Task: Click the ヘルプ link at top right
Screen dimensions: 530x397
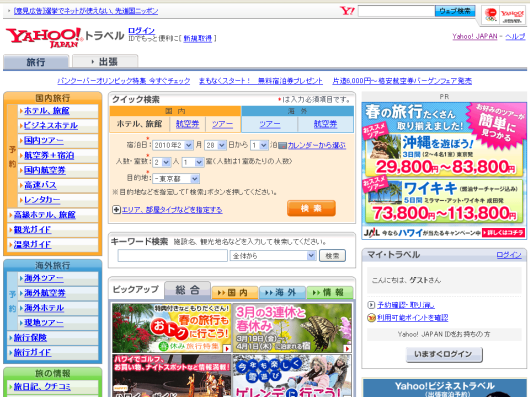Action: (x=515, y=36)
